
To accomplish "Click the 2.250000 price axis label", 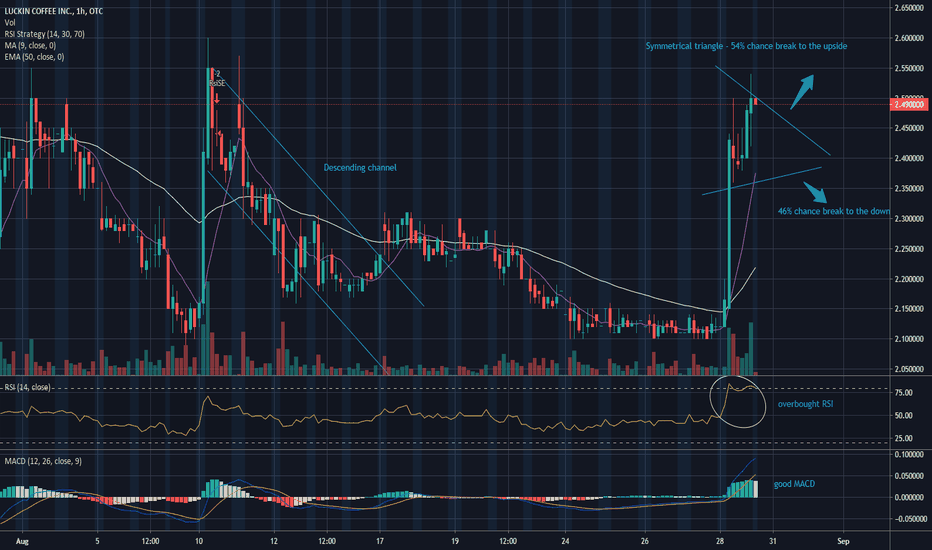I will [x=909, y=249].
